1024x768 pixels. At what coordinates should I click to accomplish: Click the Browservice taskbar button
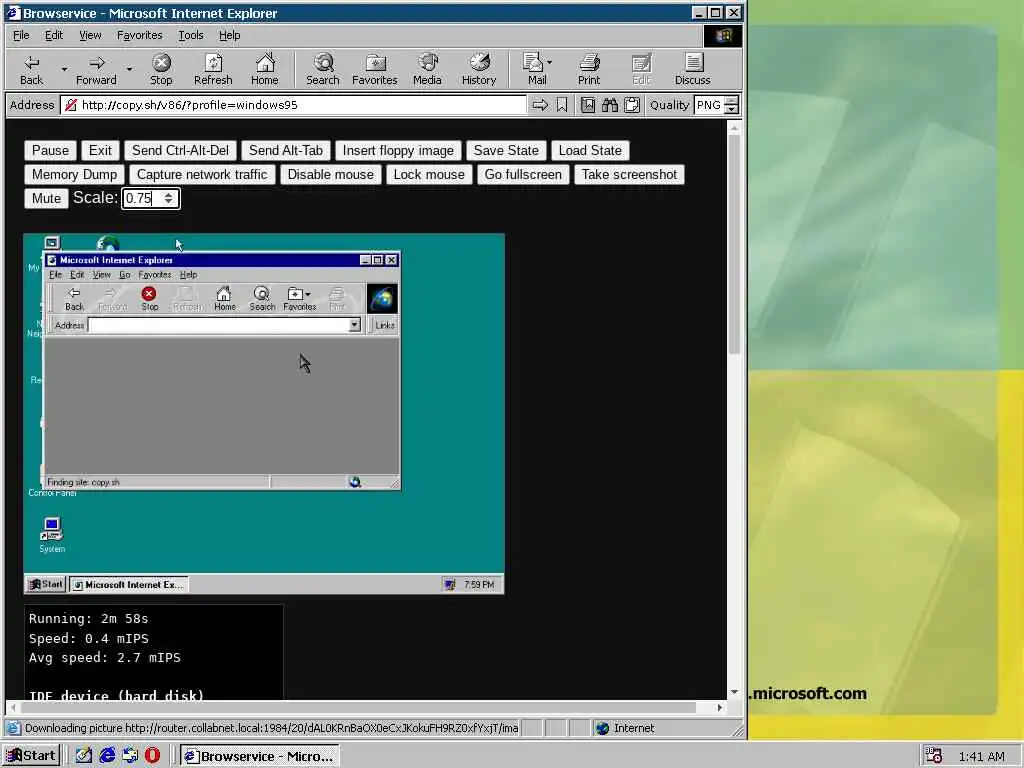(x=260, y=756)
